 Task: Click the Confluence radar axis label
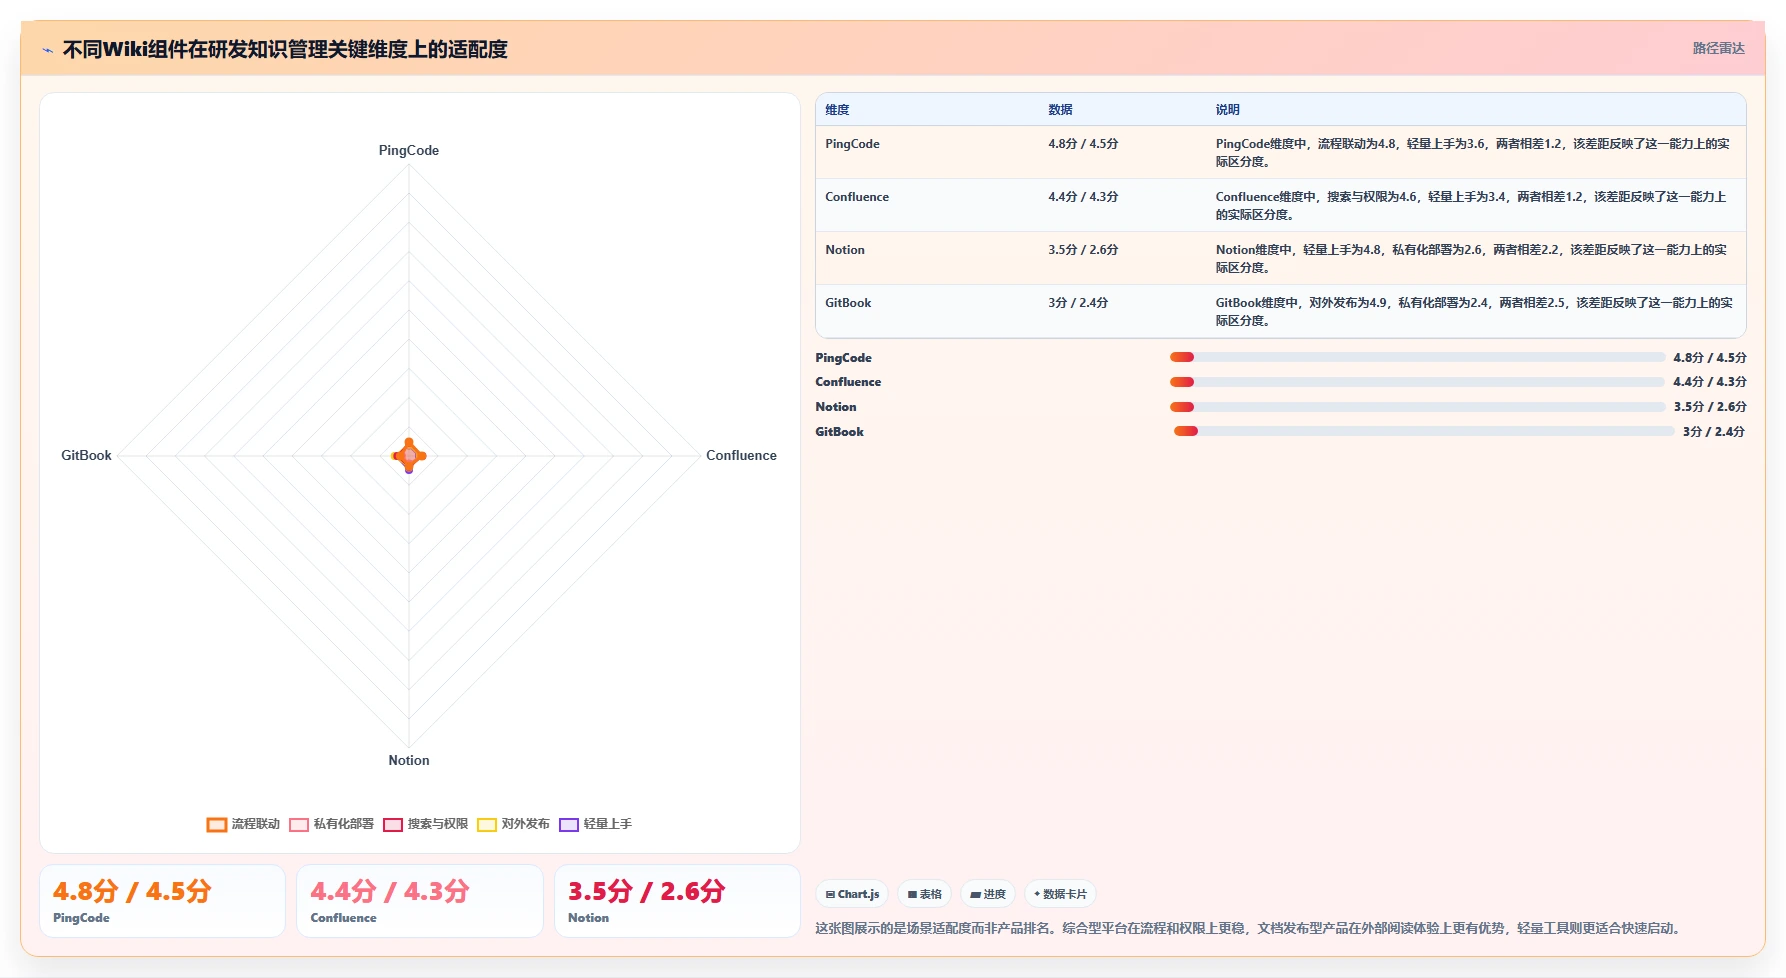pyautogui.click(x=741, y=456)
